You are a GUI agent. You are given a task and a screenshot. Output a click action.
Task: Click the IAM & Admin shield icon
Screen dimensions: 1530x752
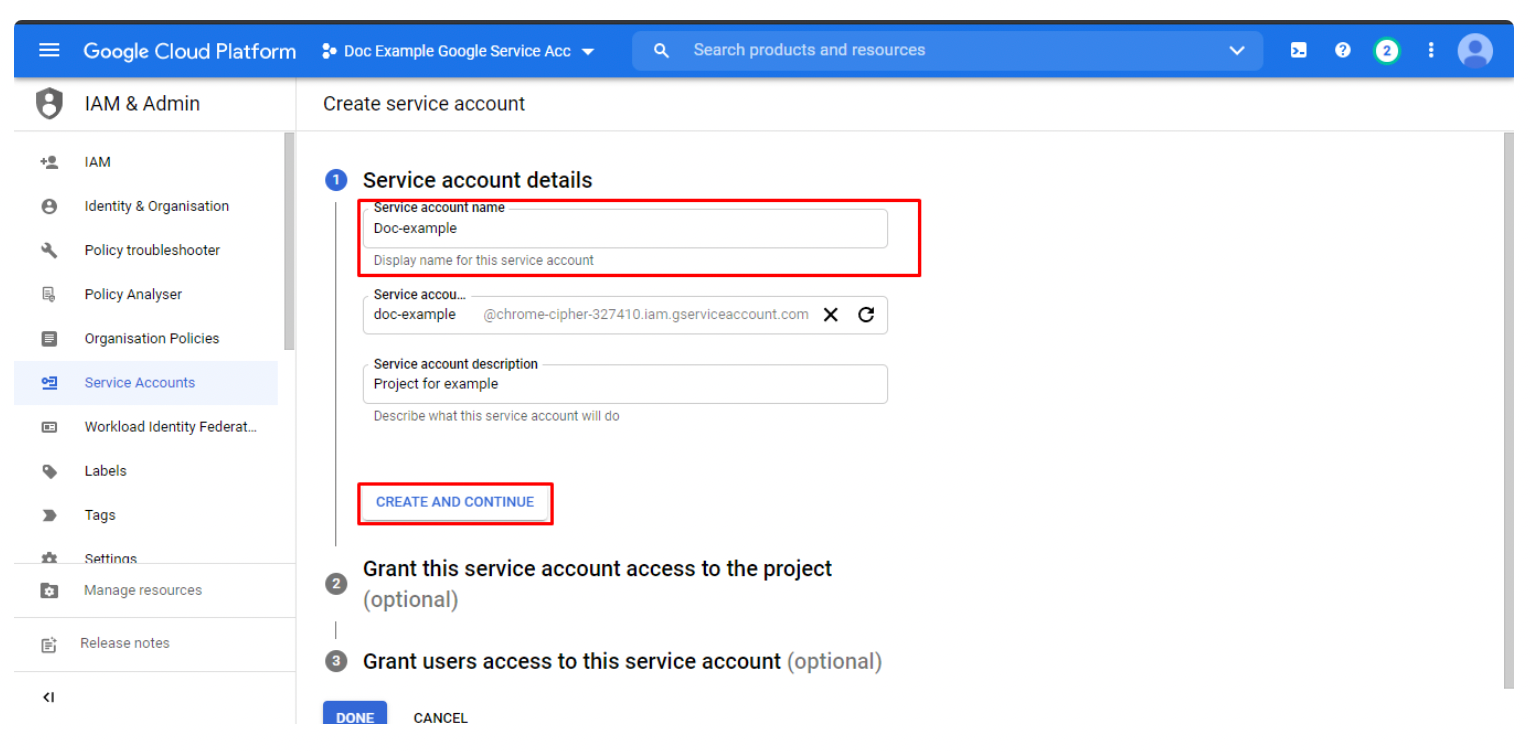49,104
